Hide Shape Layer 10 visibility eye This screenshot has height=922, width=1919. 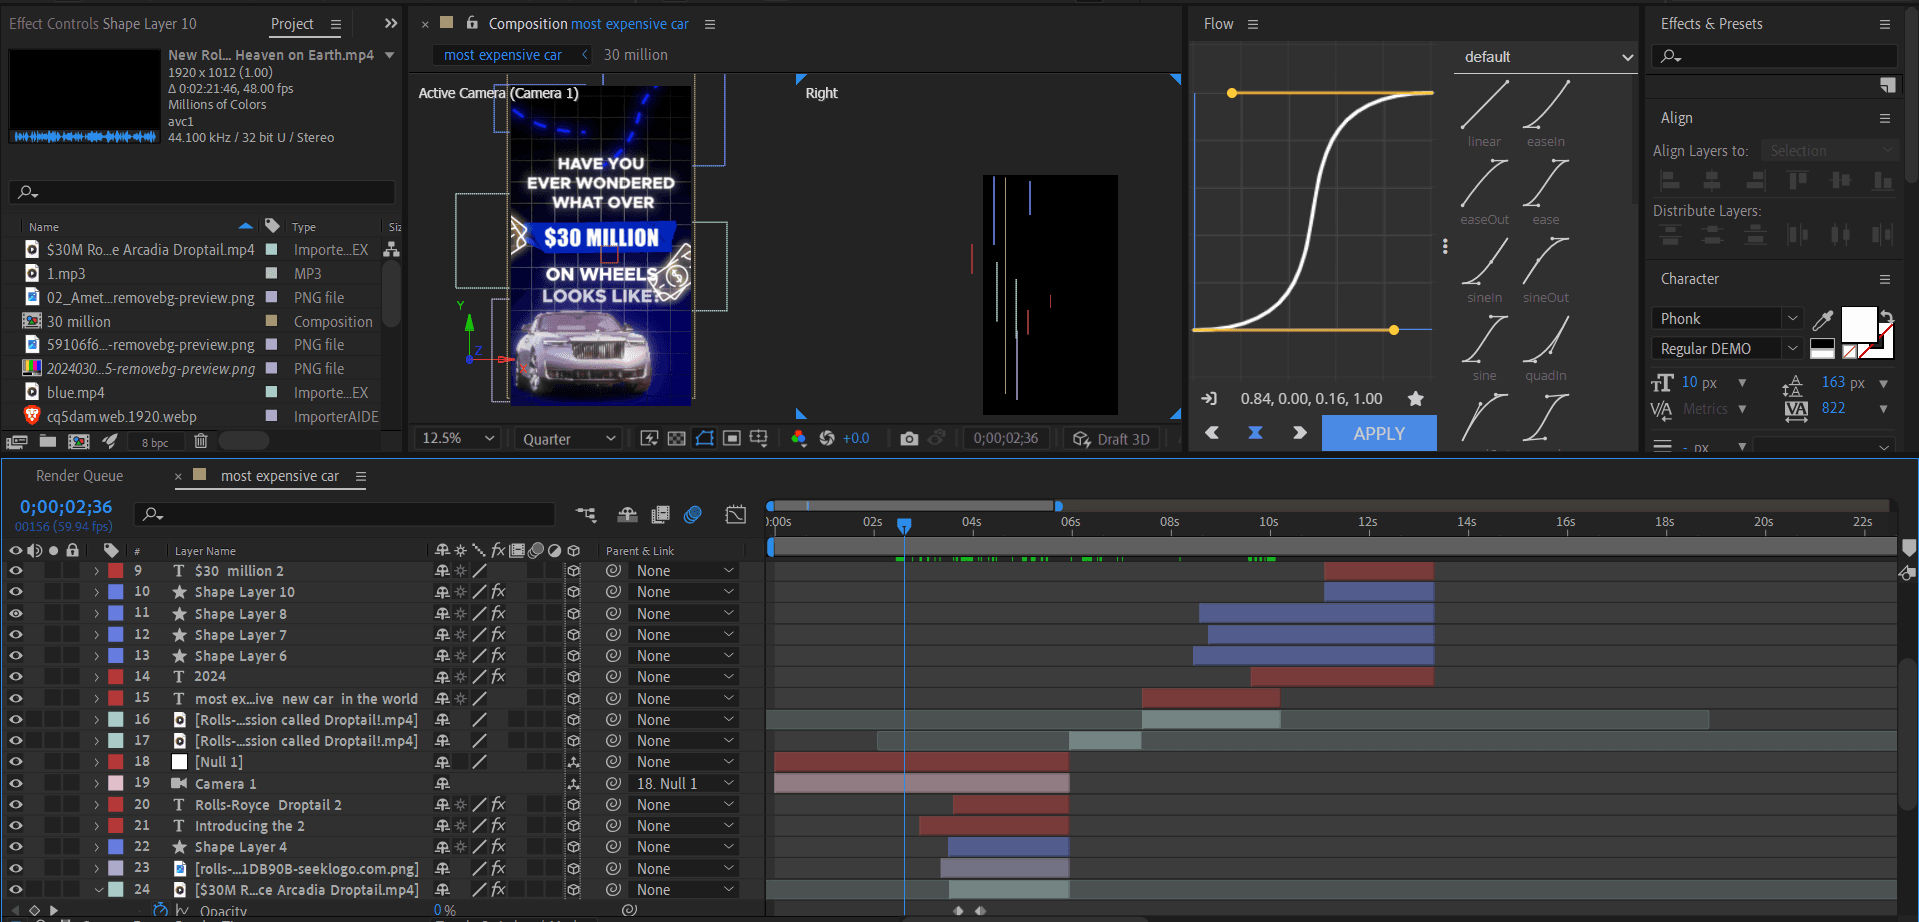click(x=16, y=592)
